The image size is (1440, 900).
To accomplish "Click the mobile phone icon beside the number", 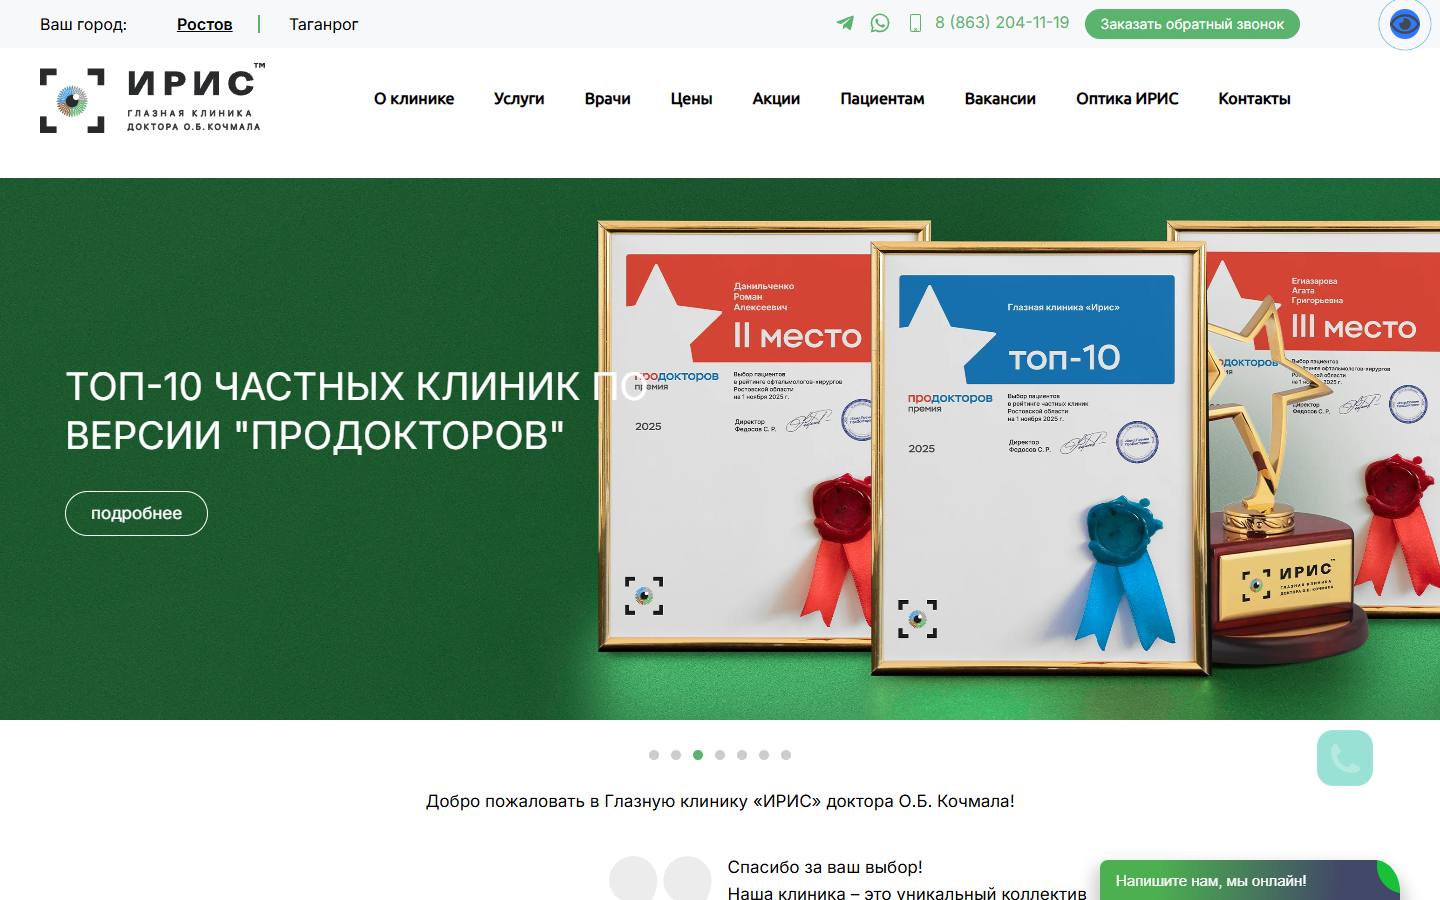I will point(915,23).
